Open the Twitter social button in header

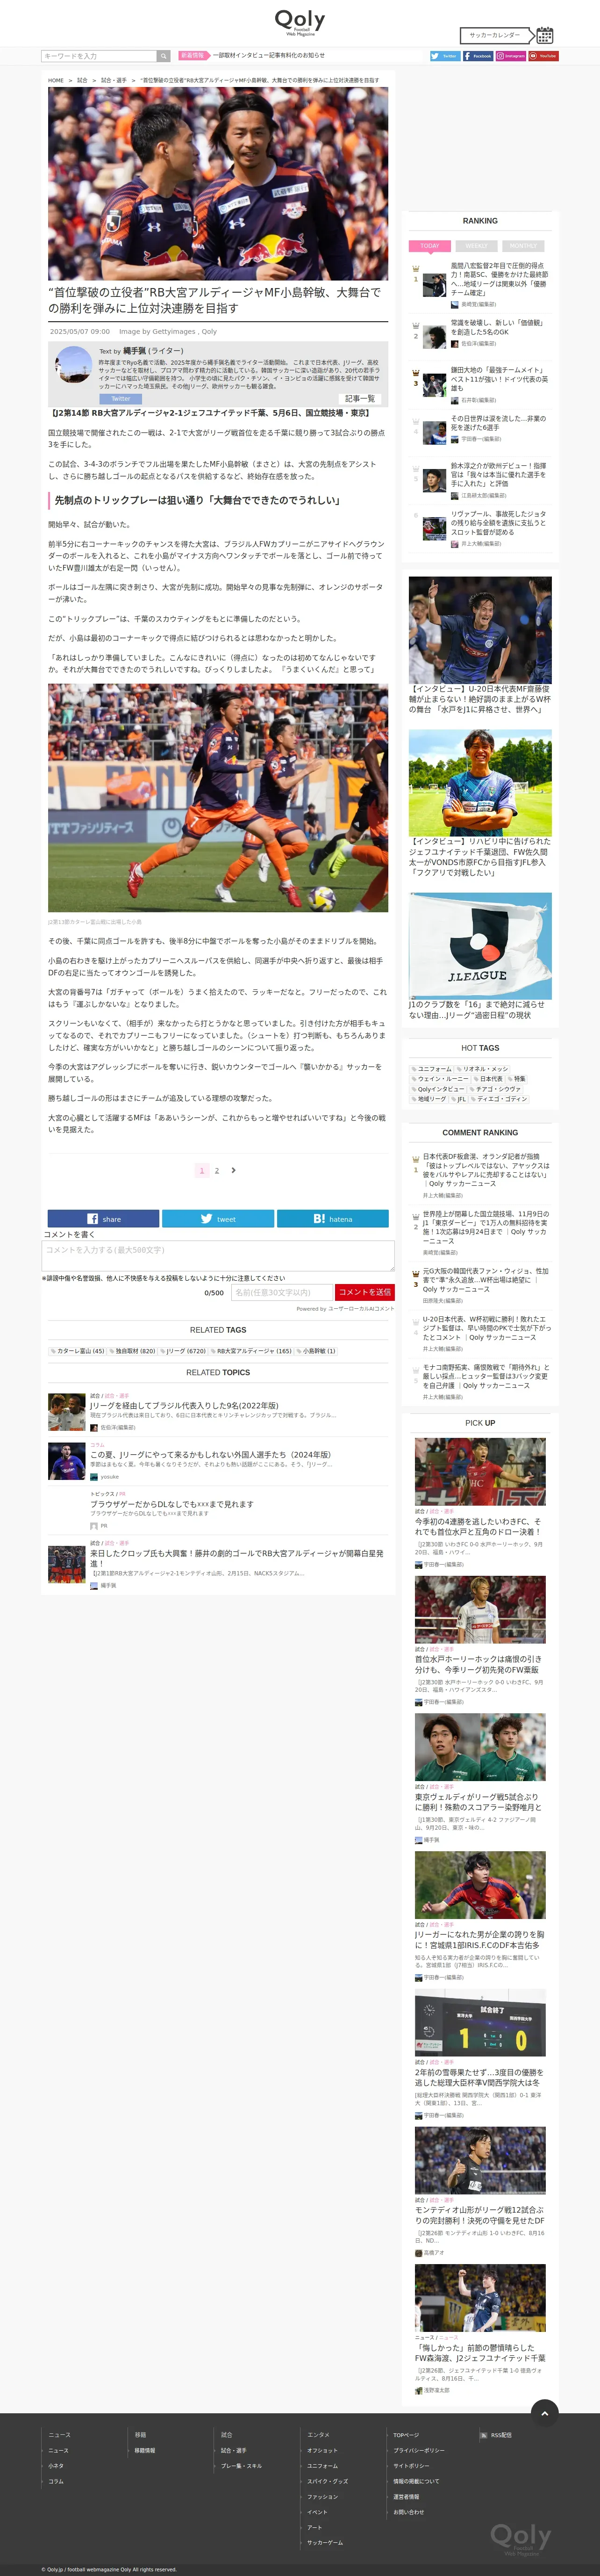click(444, 56)
